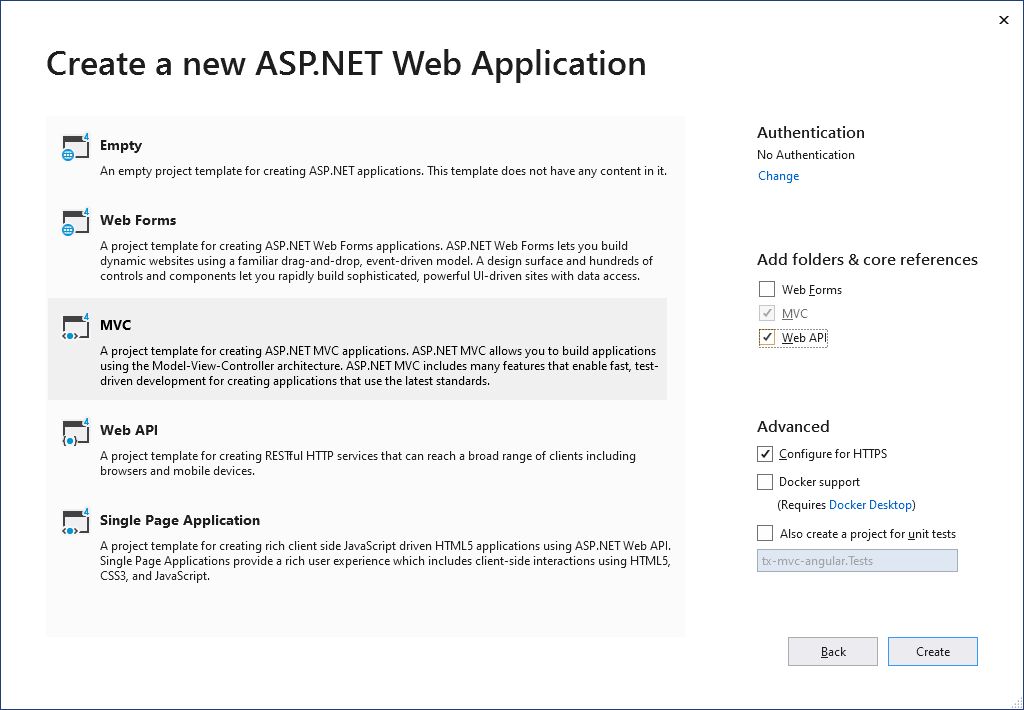Select the MVC template title

[x=116, y=325]
